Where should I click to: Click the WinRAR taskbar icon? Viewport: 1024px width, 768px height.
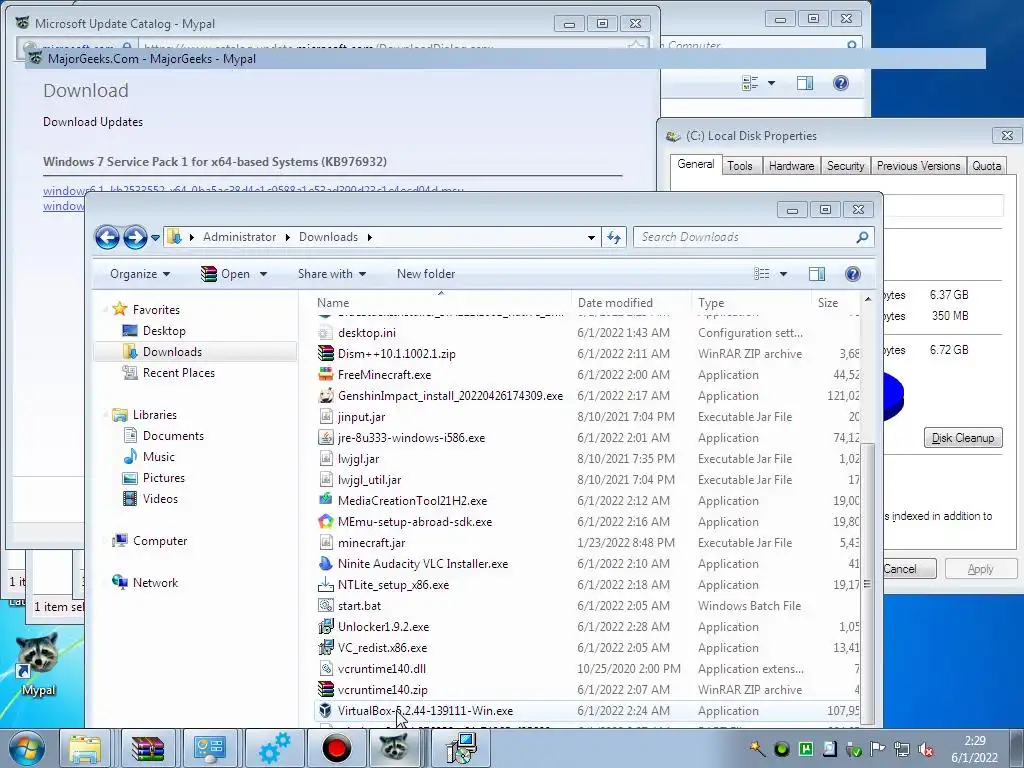click(148, 748)
